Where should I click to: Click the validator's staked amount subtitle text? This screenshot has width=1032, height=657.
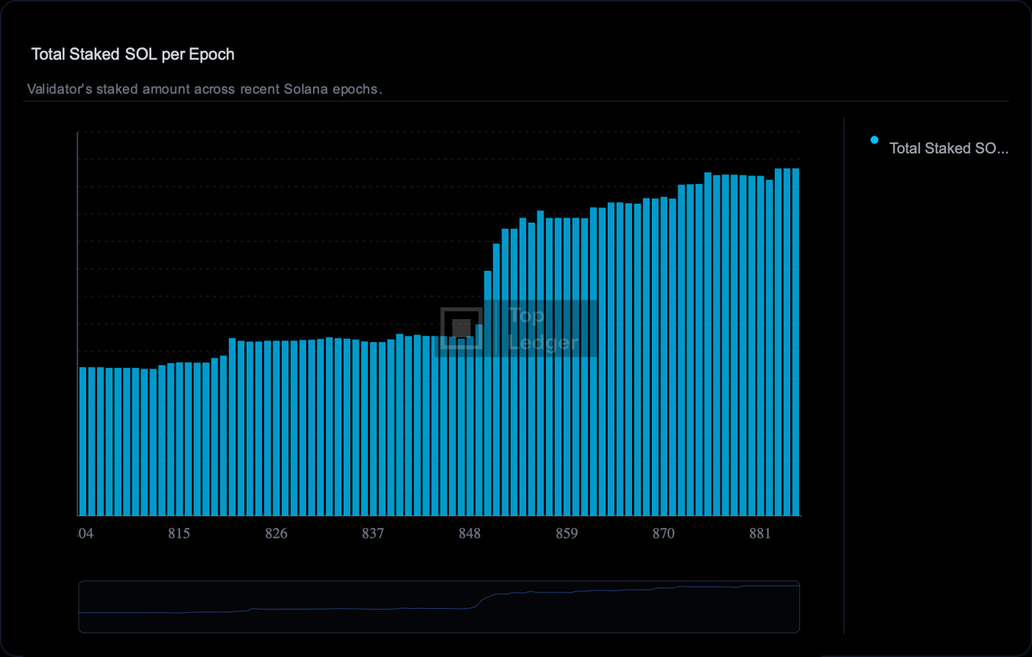coord(205,89)
